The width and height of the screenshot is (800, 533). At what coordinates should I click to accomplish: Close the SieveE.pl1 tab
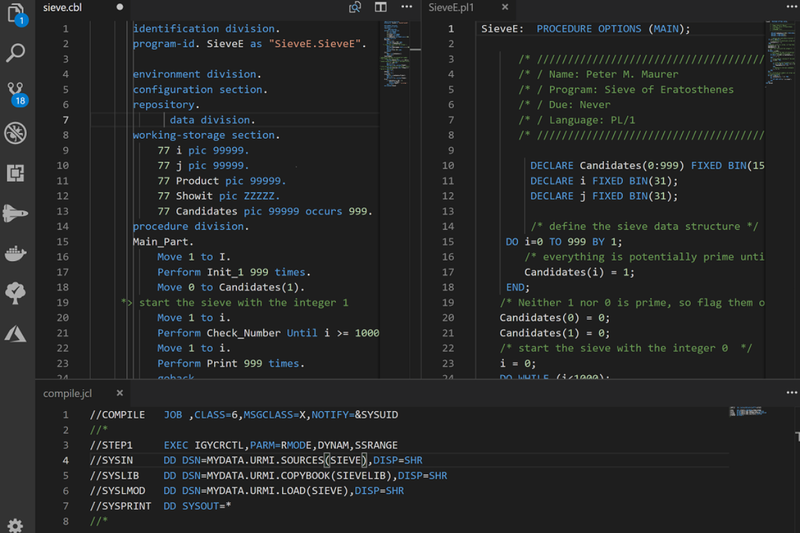505,7
